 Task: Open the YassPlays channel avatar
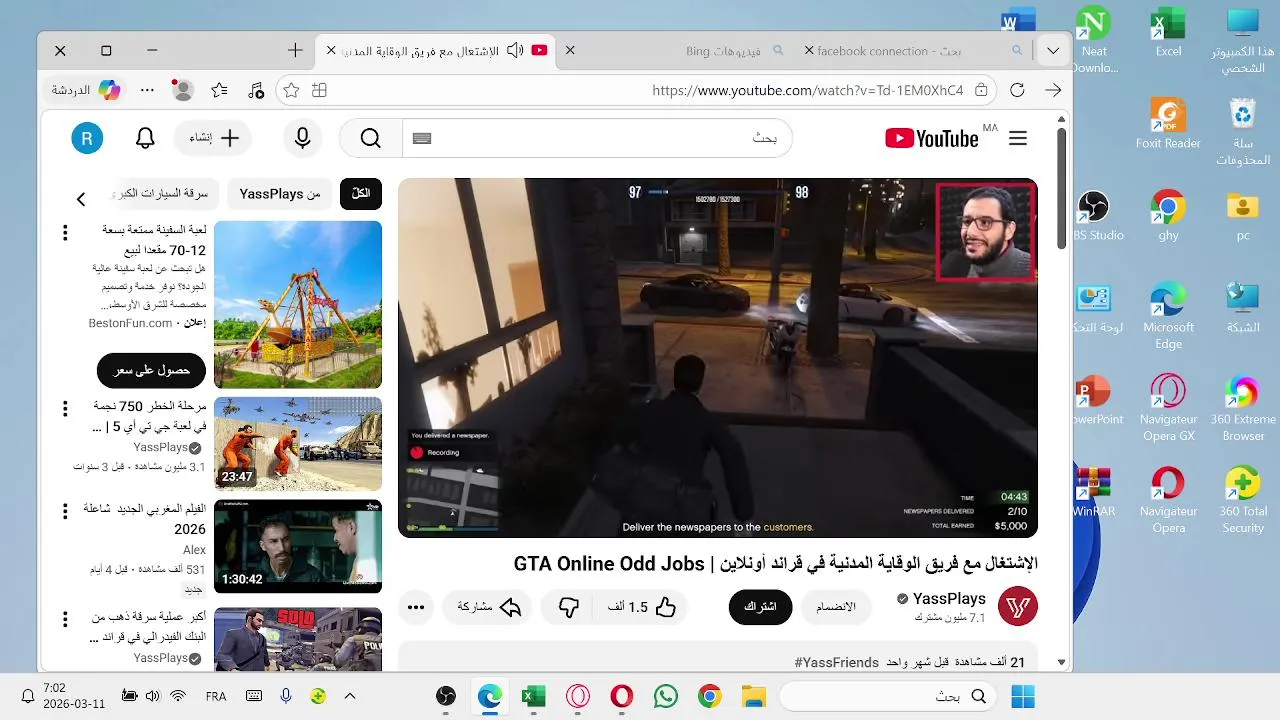tap(1018, 607)
